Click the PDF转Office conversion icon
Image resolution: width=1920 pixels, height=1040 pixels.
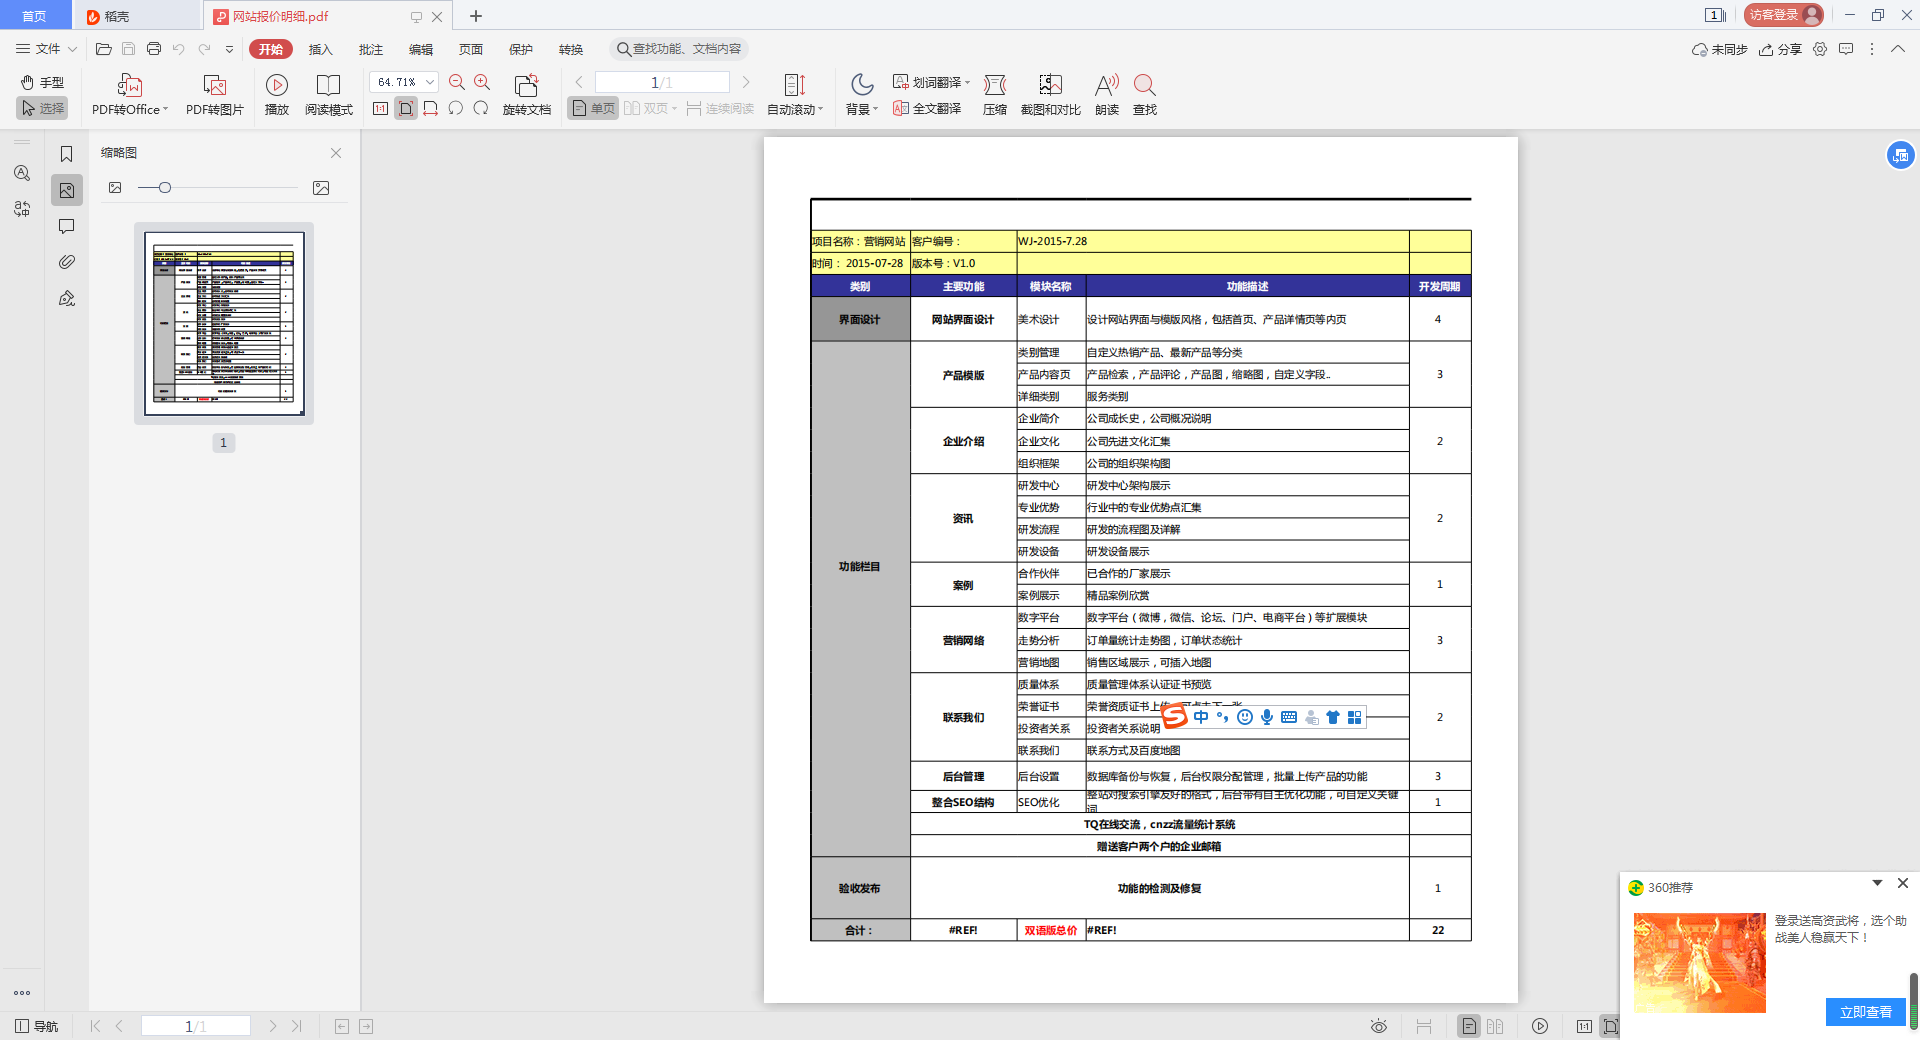click(129, 86)
